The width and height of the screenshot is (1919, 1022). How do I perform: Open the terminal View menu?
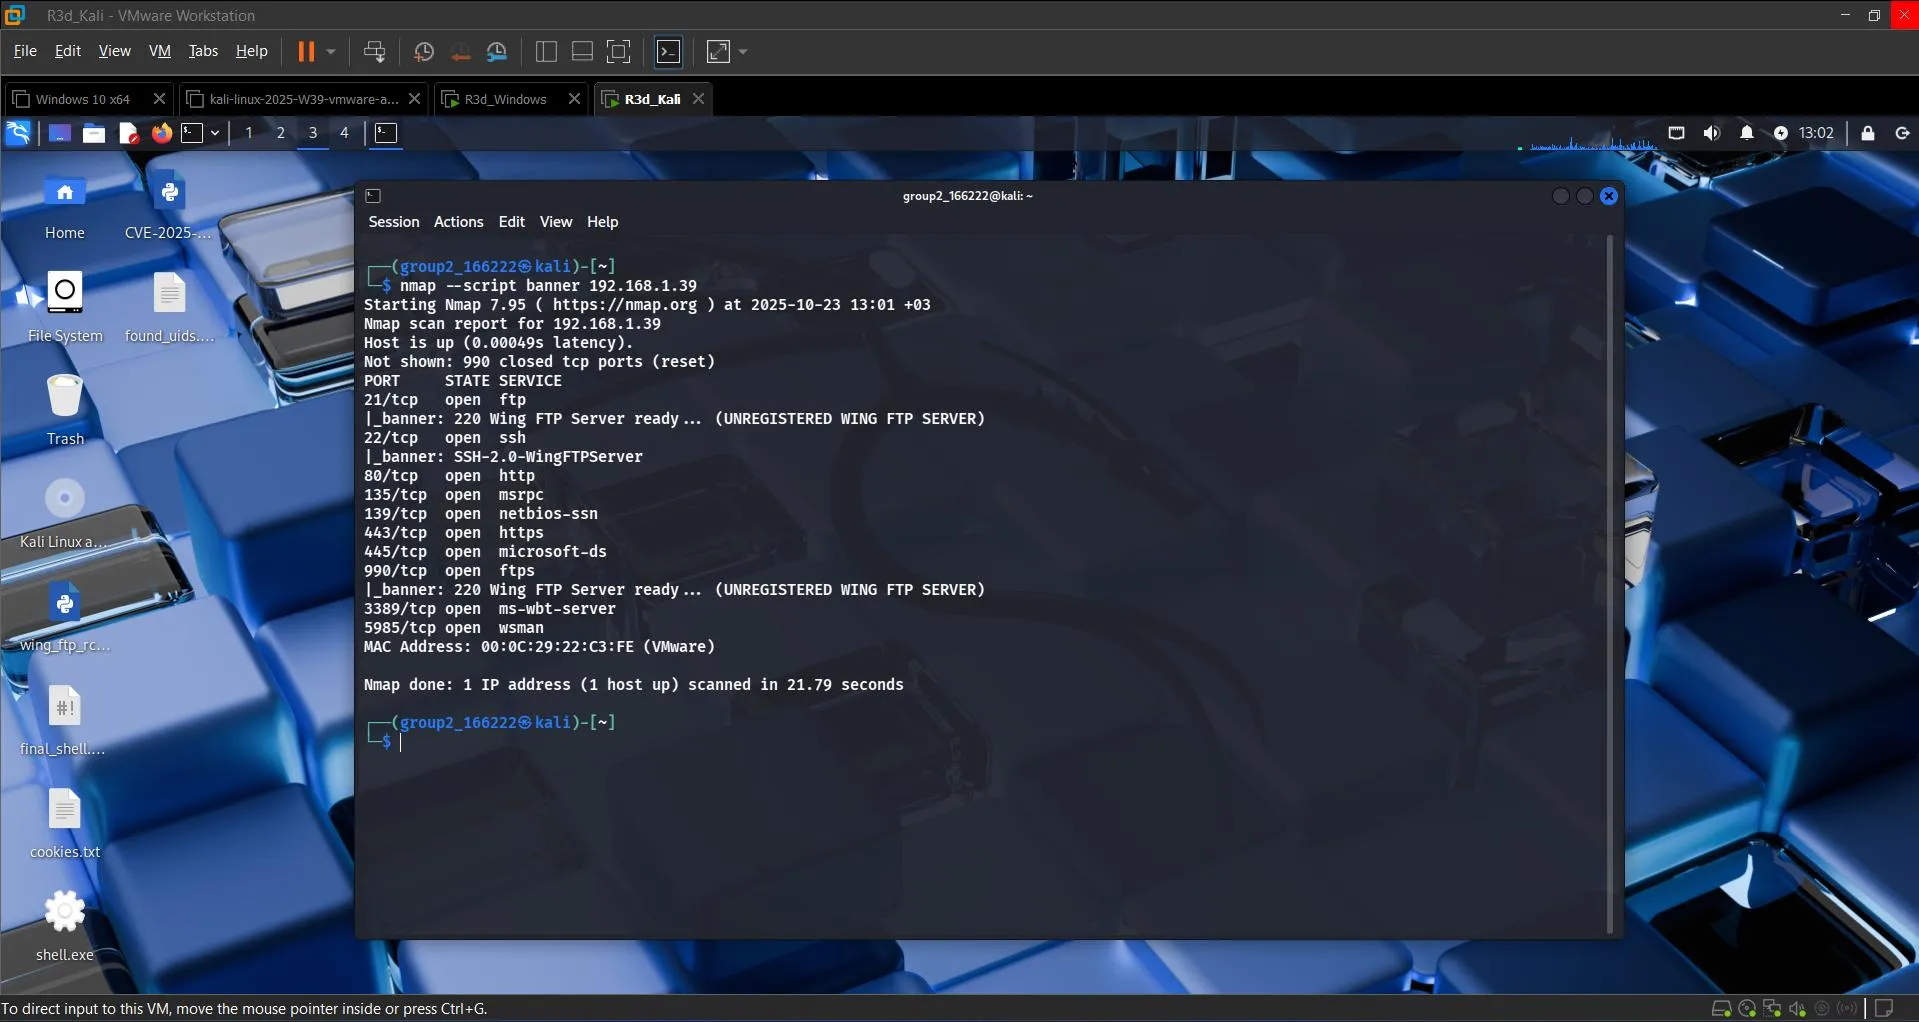556,222
